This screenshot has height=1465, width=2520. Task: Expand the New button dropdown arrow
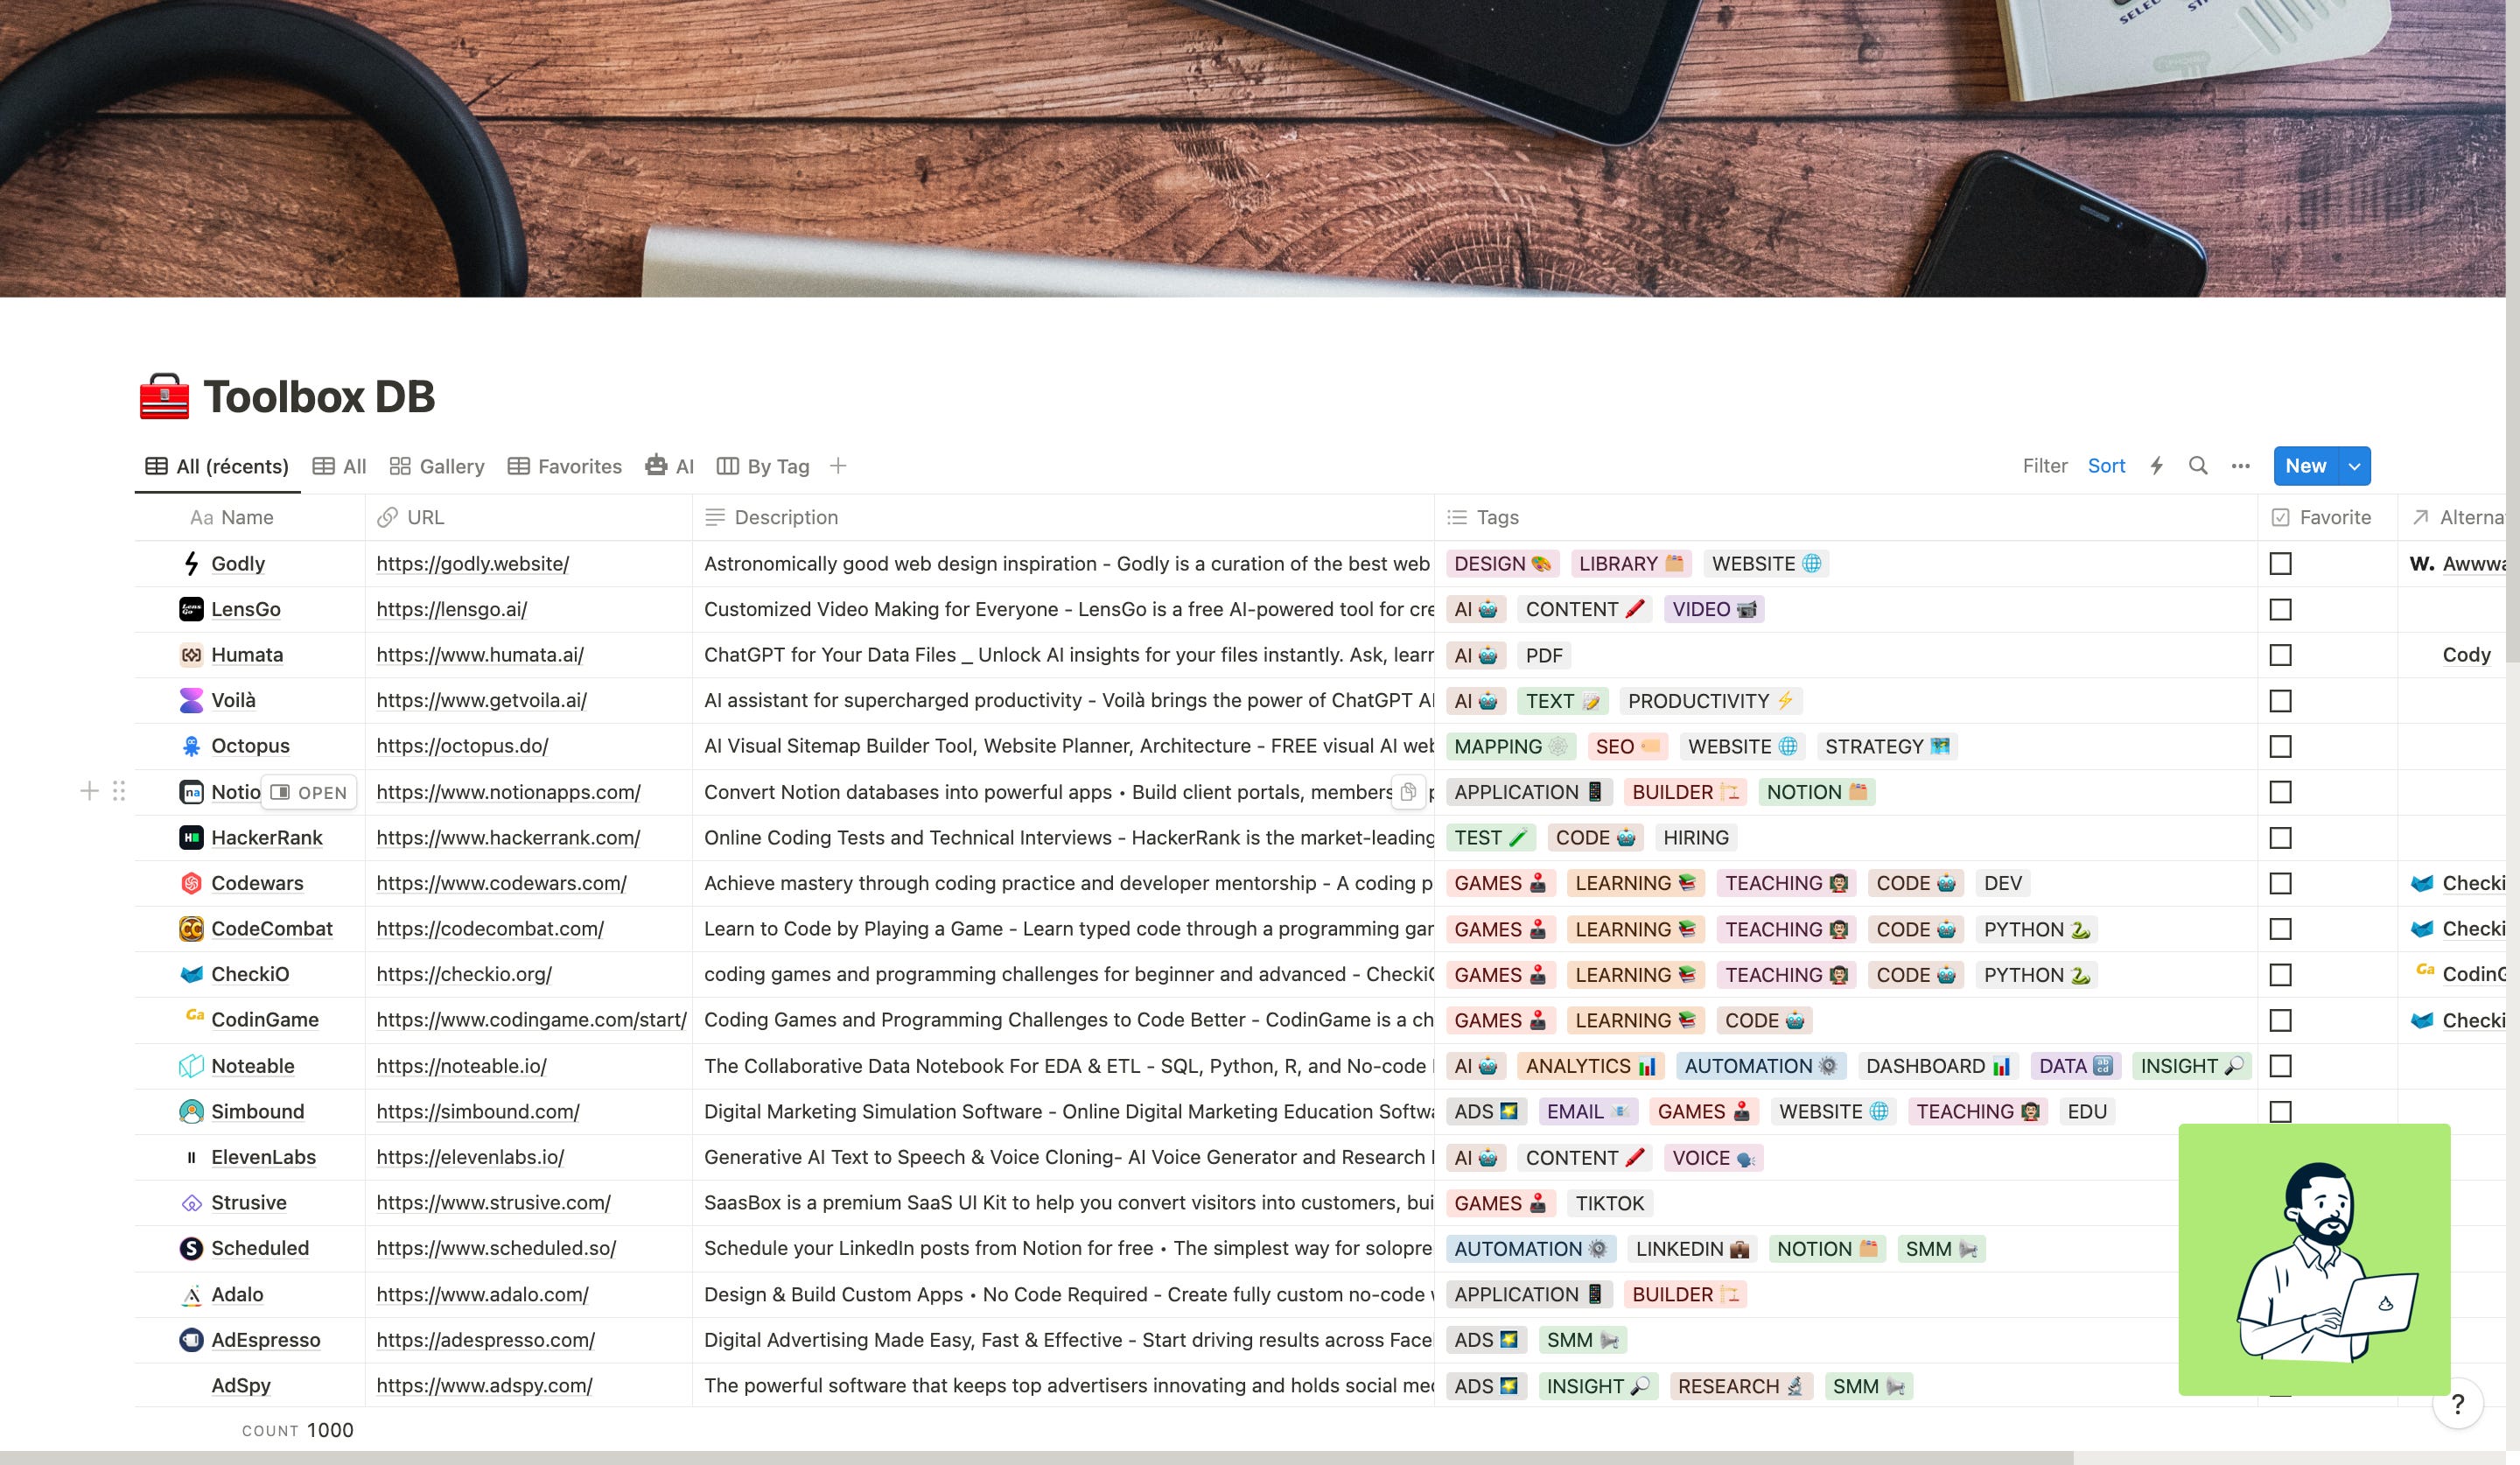point(2354,466)
